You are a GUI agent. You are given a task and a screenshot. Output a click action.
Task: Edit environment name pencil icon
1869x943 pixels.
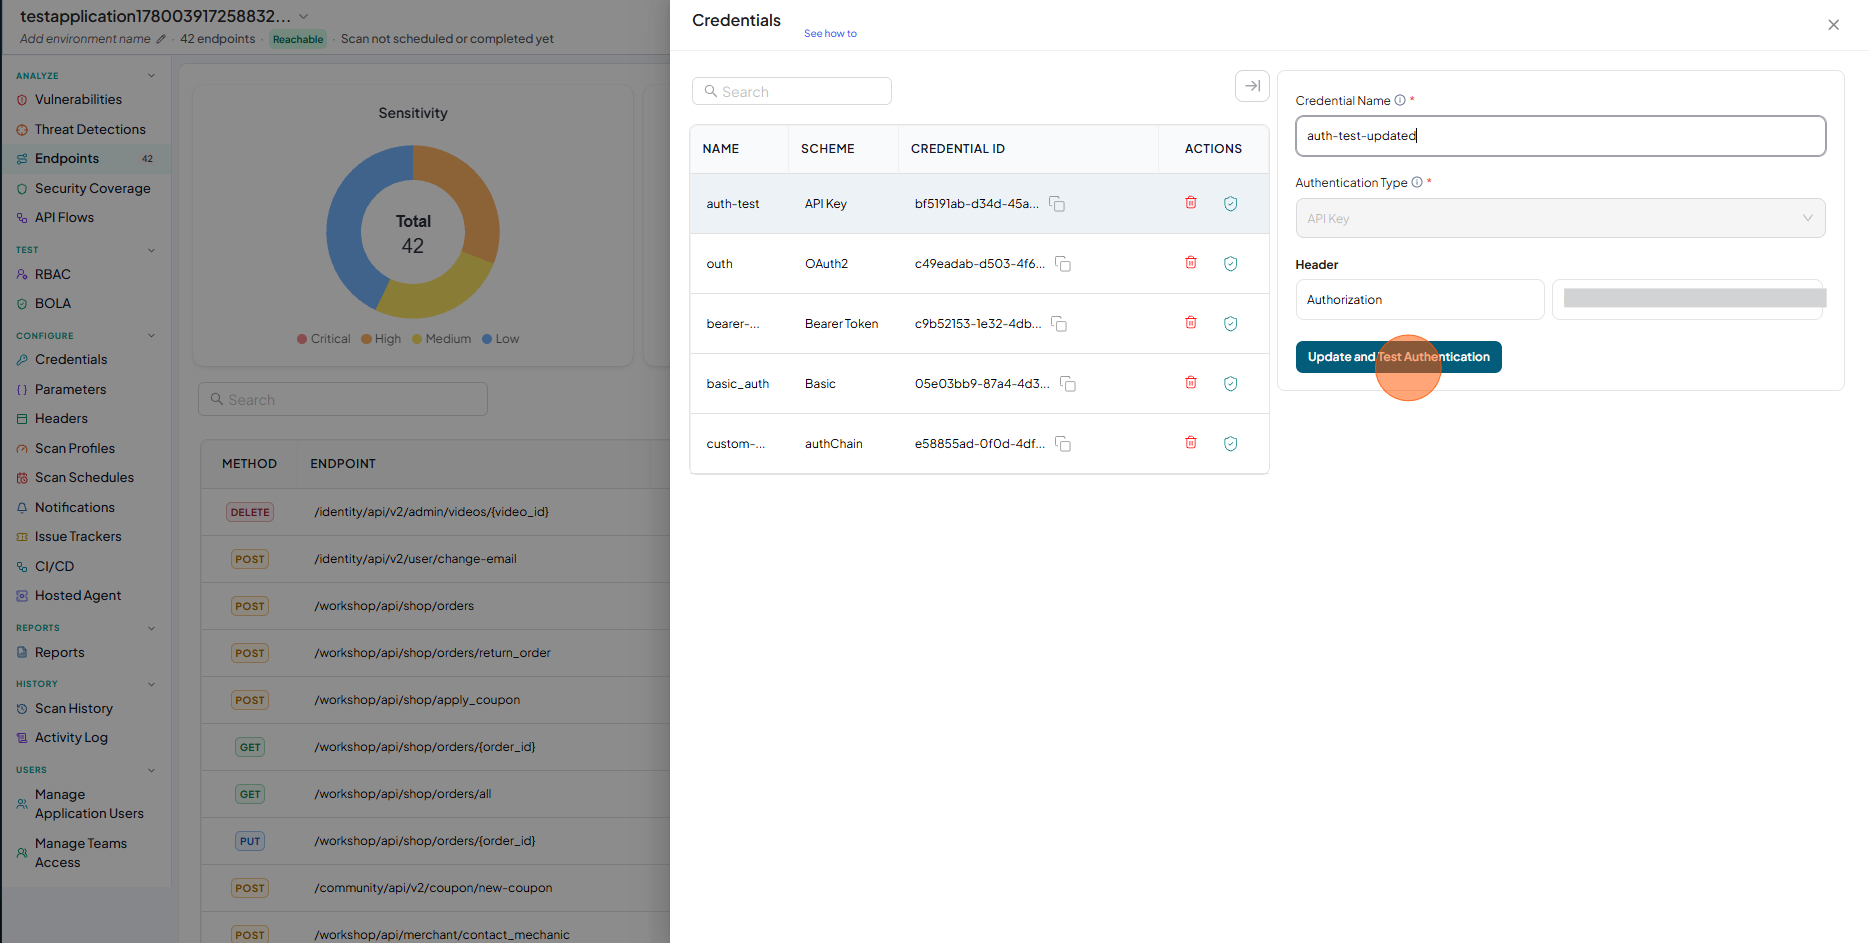pyautogui.click(x=161, y=39)
